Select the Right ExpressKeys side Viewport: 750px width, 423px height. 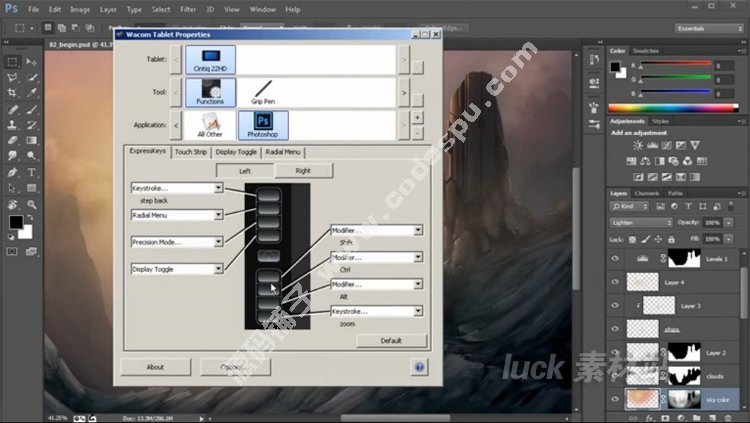pos(303,171)
